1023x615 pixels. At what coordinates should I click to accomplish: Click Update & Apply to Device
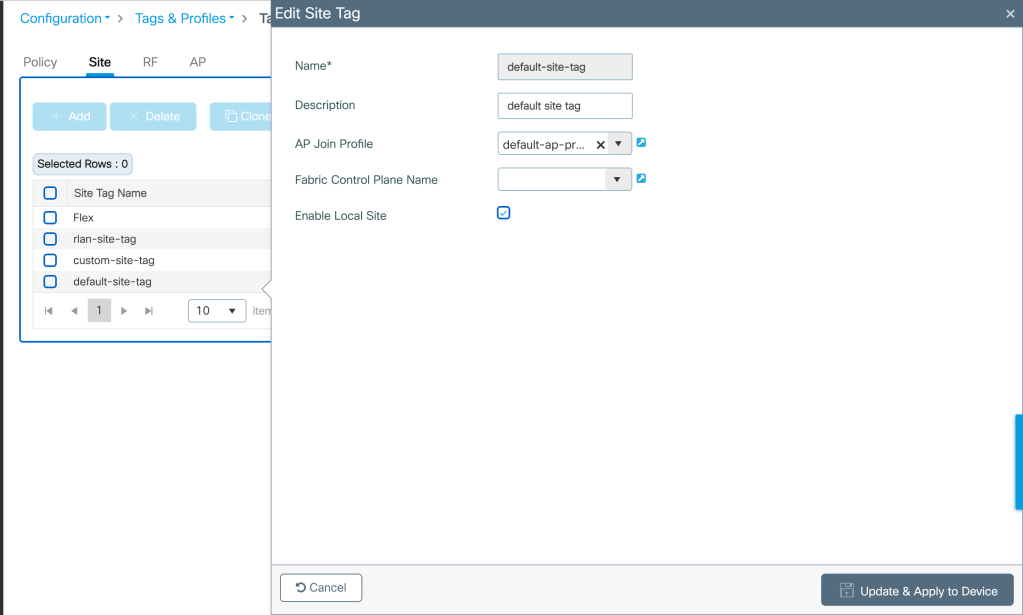(917, 590)
